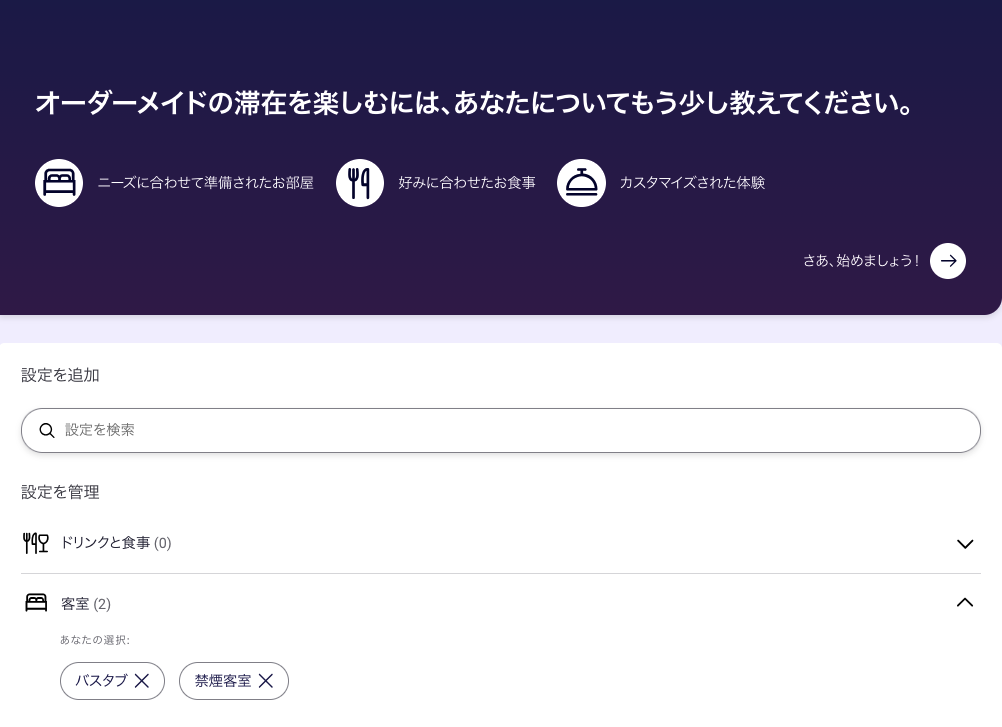Image resolution: width=1002 pixels, height=727 pixels.
Task: Click the 好みに合わせたお食事 text
Action: 467,183
